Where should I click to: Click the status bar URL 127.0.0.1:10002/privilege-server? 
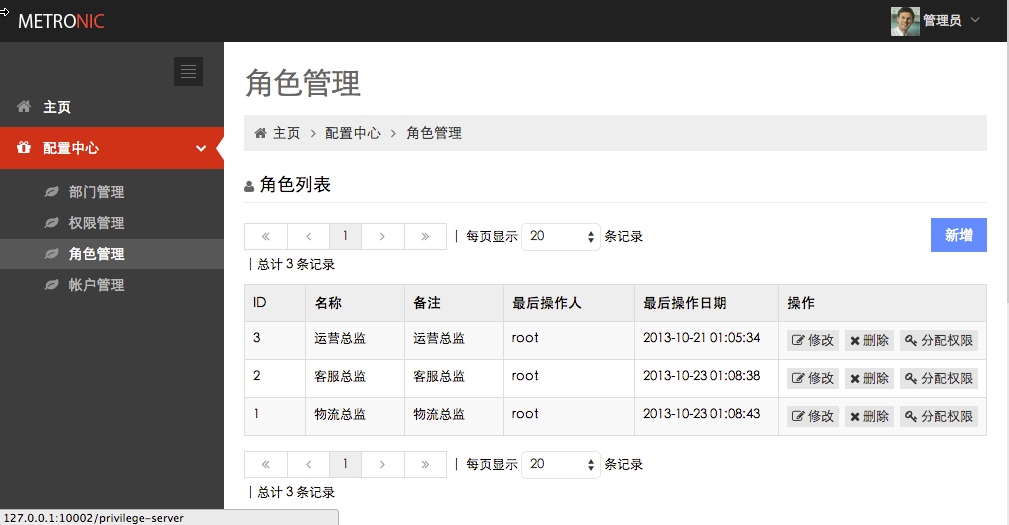click(x=94, y=518)
